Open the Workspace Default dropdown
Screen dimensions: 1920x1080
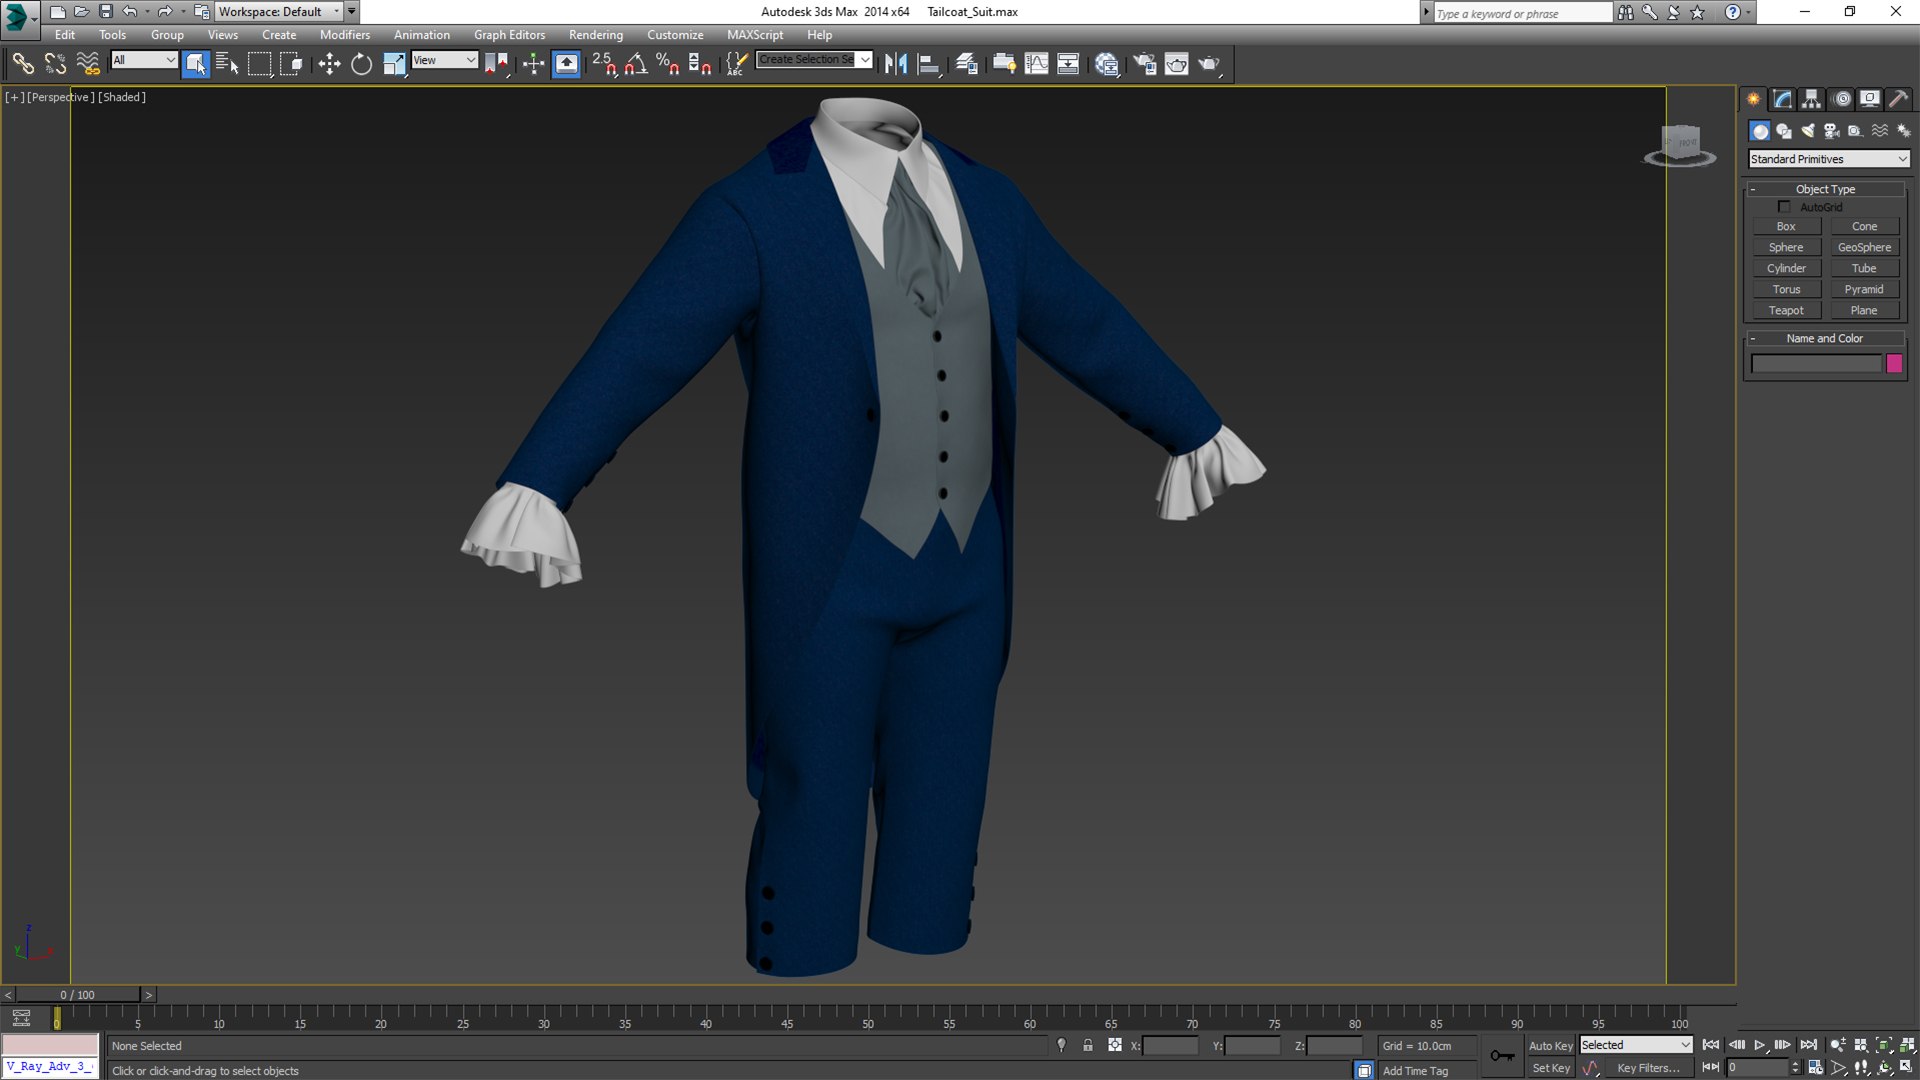tap(279, 12)
